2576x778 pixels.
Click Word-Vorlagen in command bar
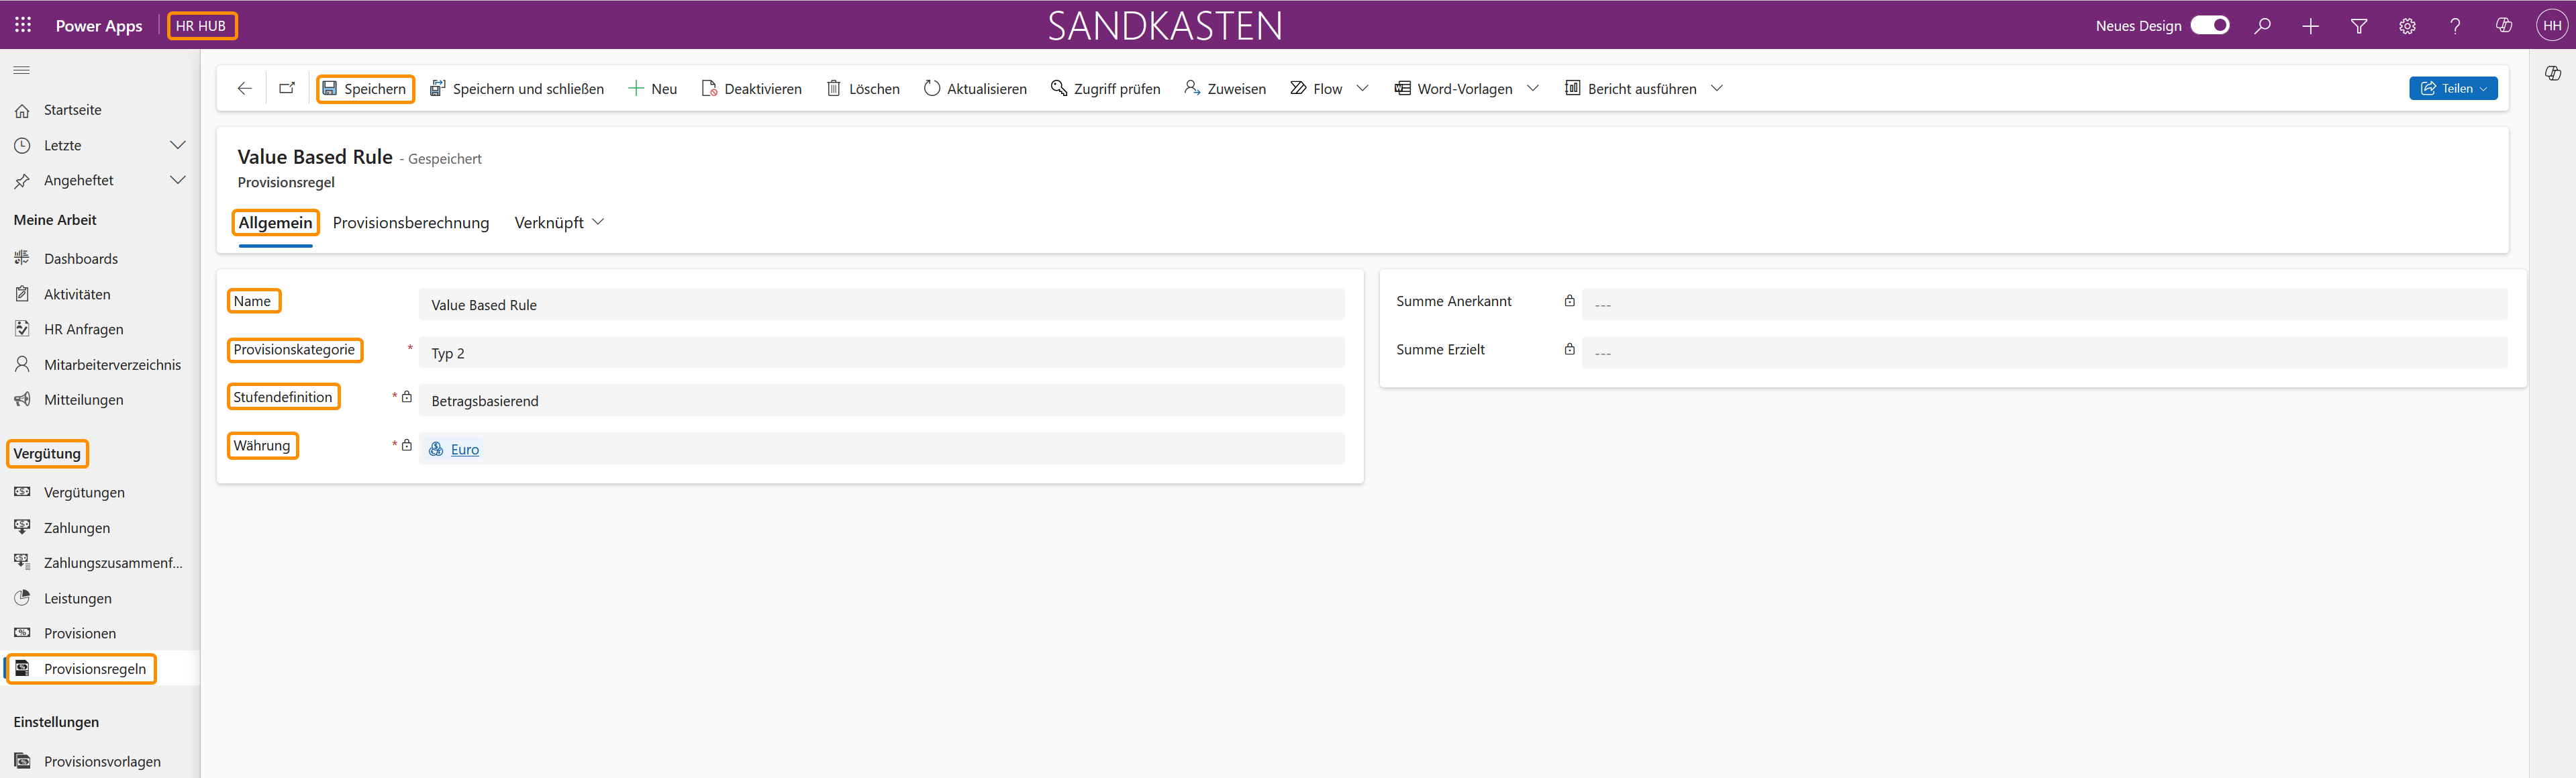[x=1453, y=89]
